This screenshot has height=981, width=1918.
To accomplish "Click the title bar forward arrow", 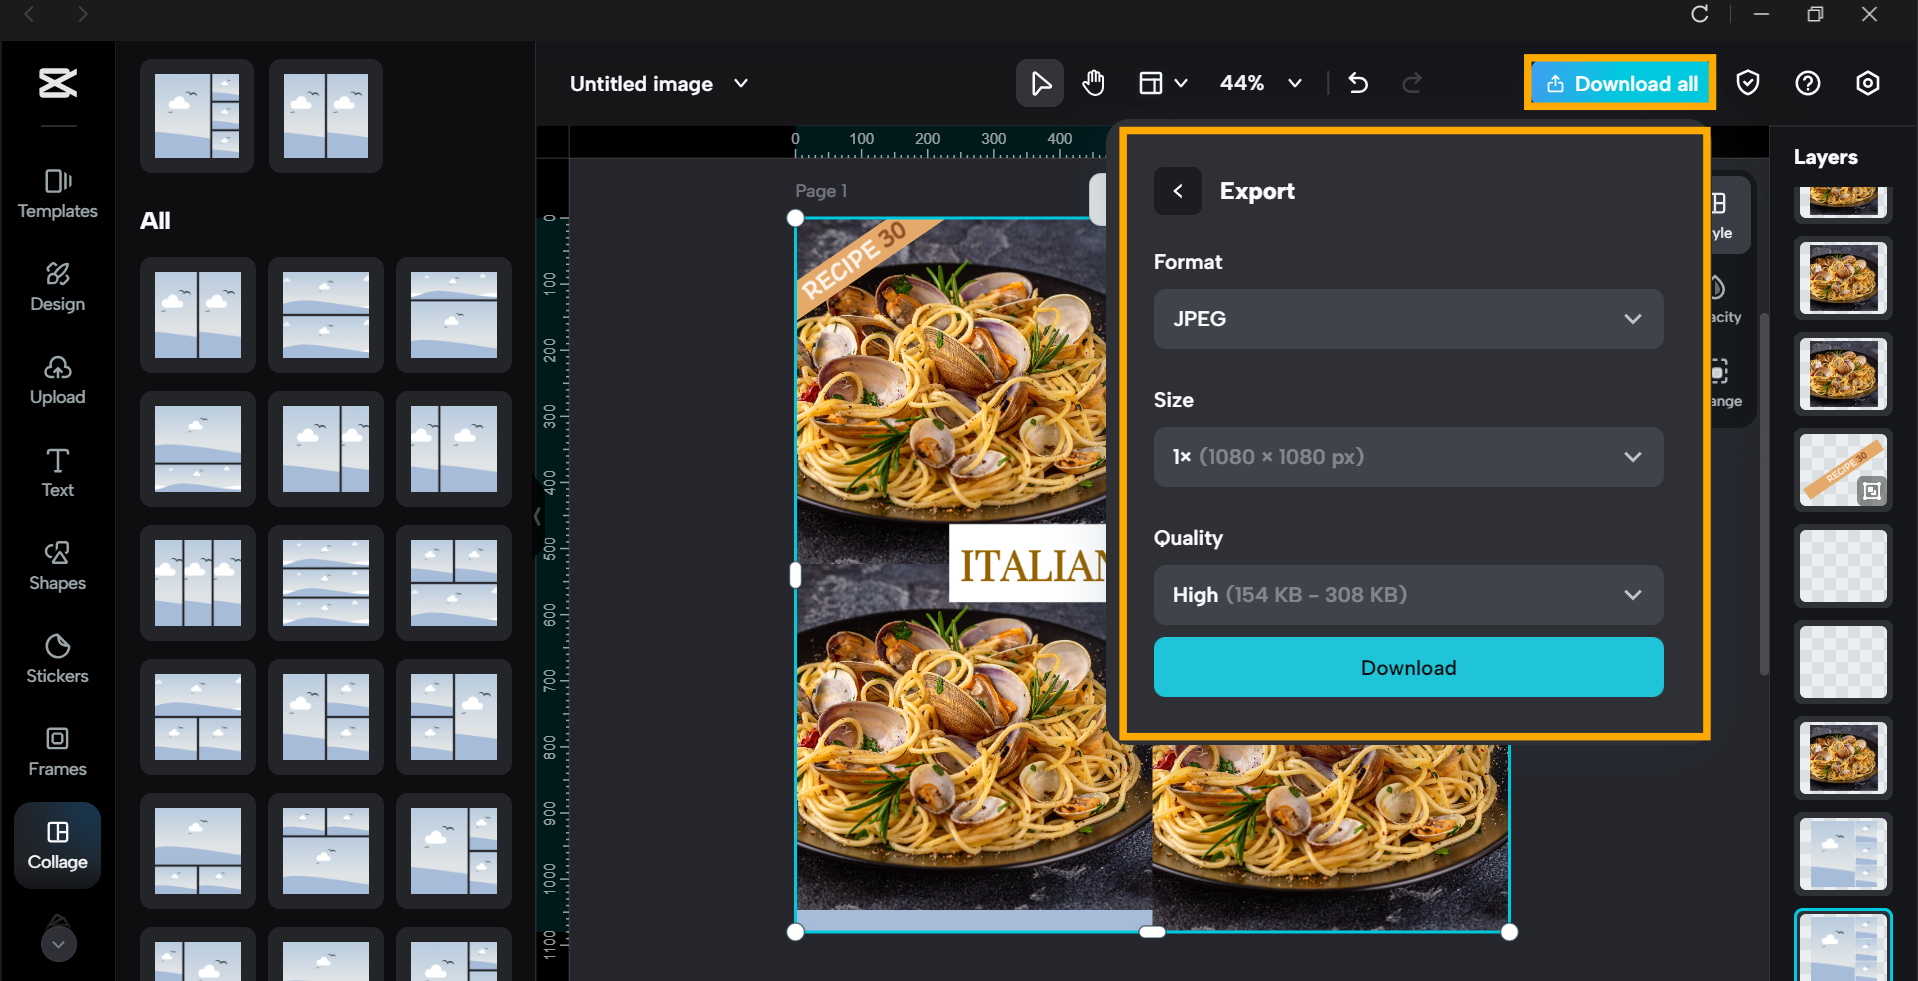I will tap(83, 14).
